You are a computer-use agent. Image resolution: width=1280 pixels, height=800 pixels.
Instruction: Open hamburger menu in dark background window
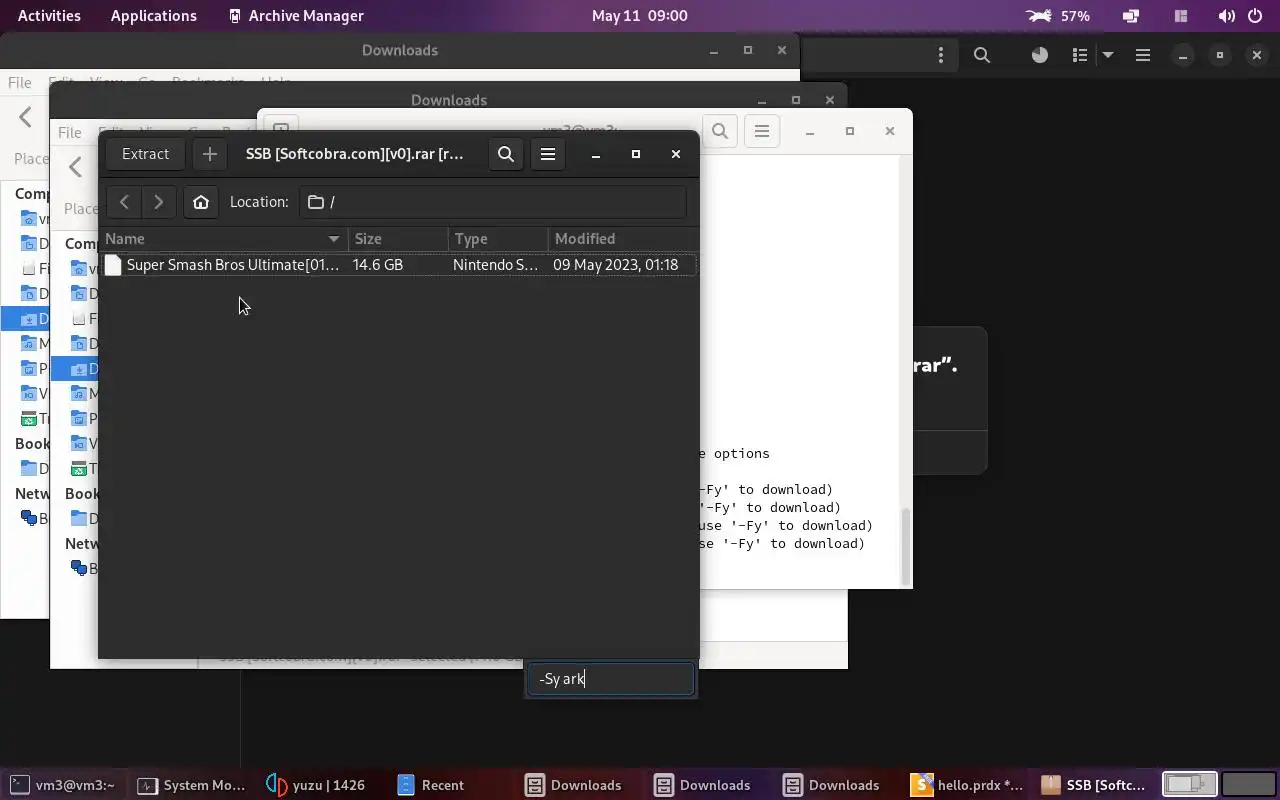pyautogui.click(x=1143, y=56)
